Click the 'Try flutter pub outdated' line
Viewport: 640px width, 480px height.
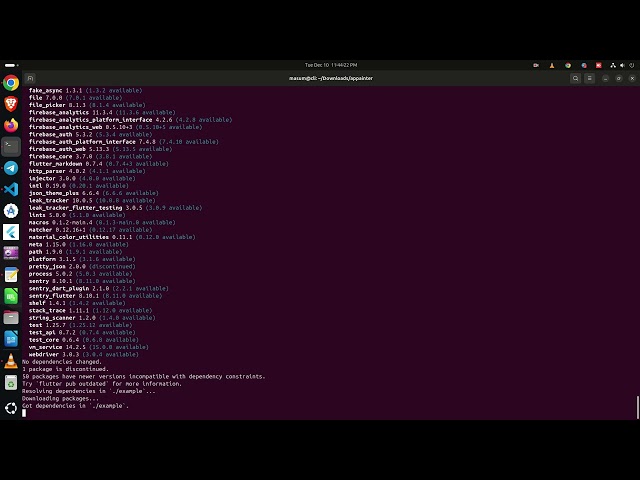pos(102,384)
